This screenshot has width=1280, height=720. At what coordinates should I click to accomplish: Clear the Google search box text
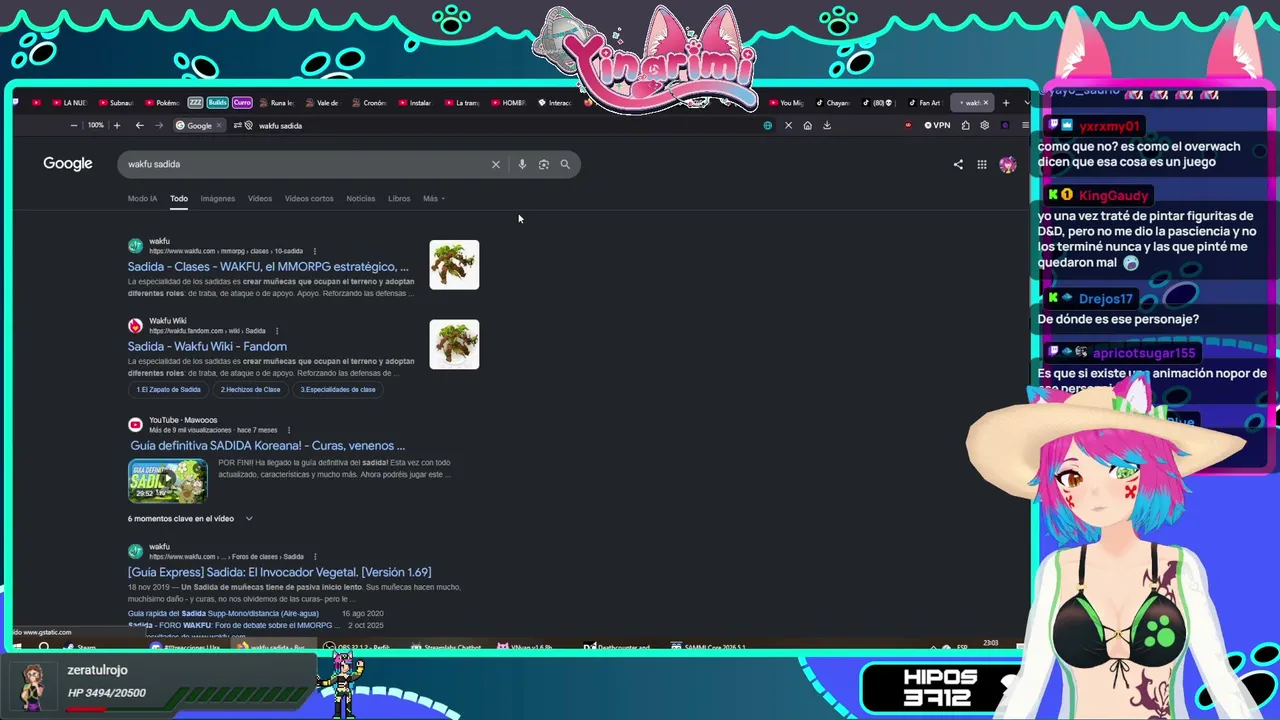tap(495, 164)
